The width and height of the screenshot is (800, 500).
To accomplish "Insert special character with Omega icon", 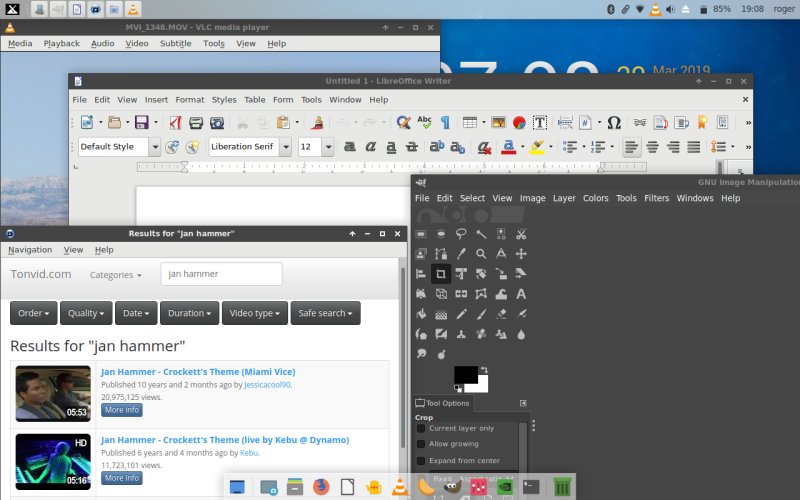I will [614, 122].
